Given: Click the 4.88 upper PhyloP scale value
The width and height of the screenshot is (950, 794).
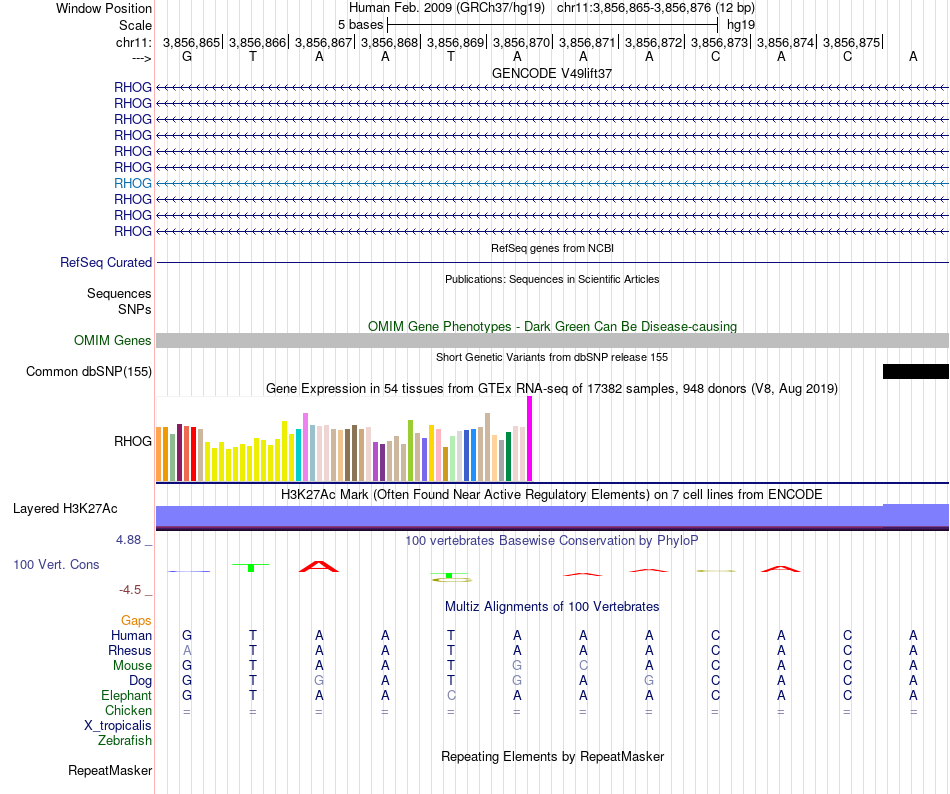Looking at the screenshot, I should 128,540.
